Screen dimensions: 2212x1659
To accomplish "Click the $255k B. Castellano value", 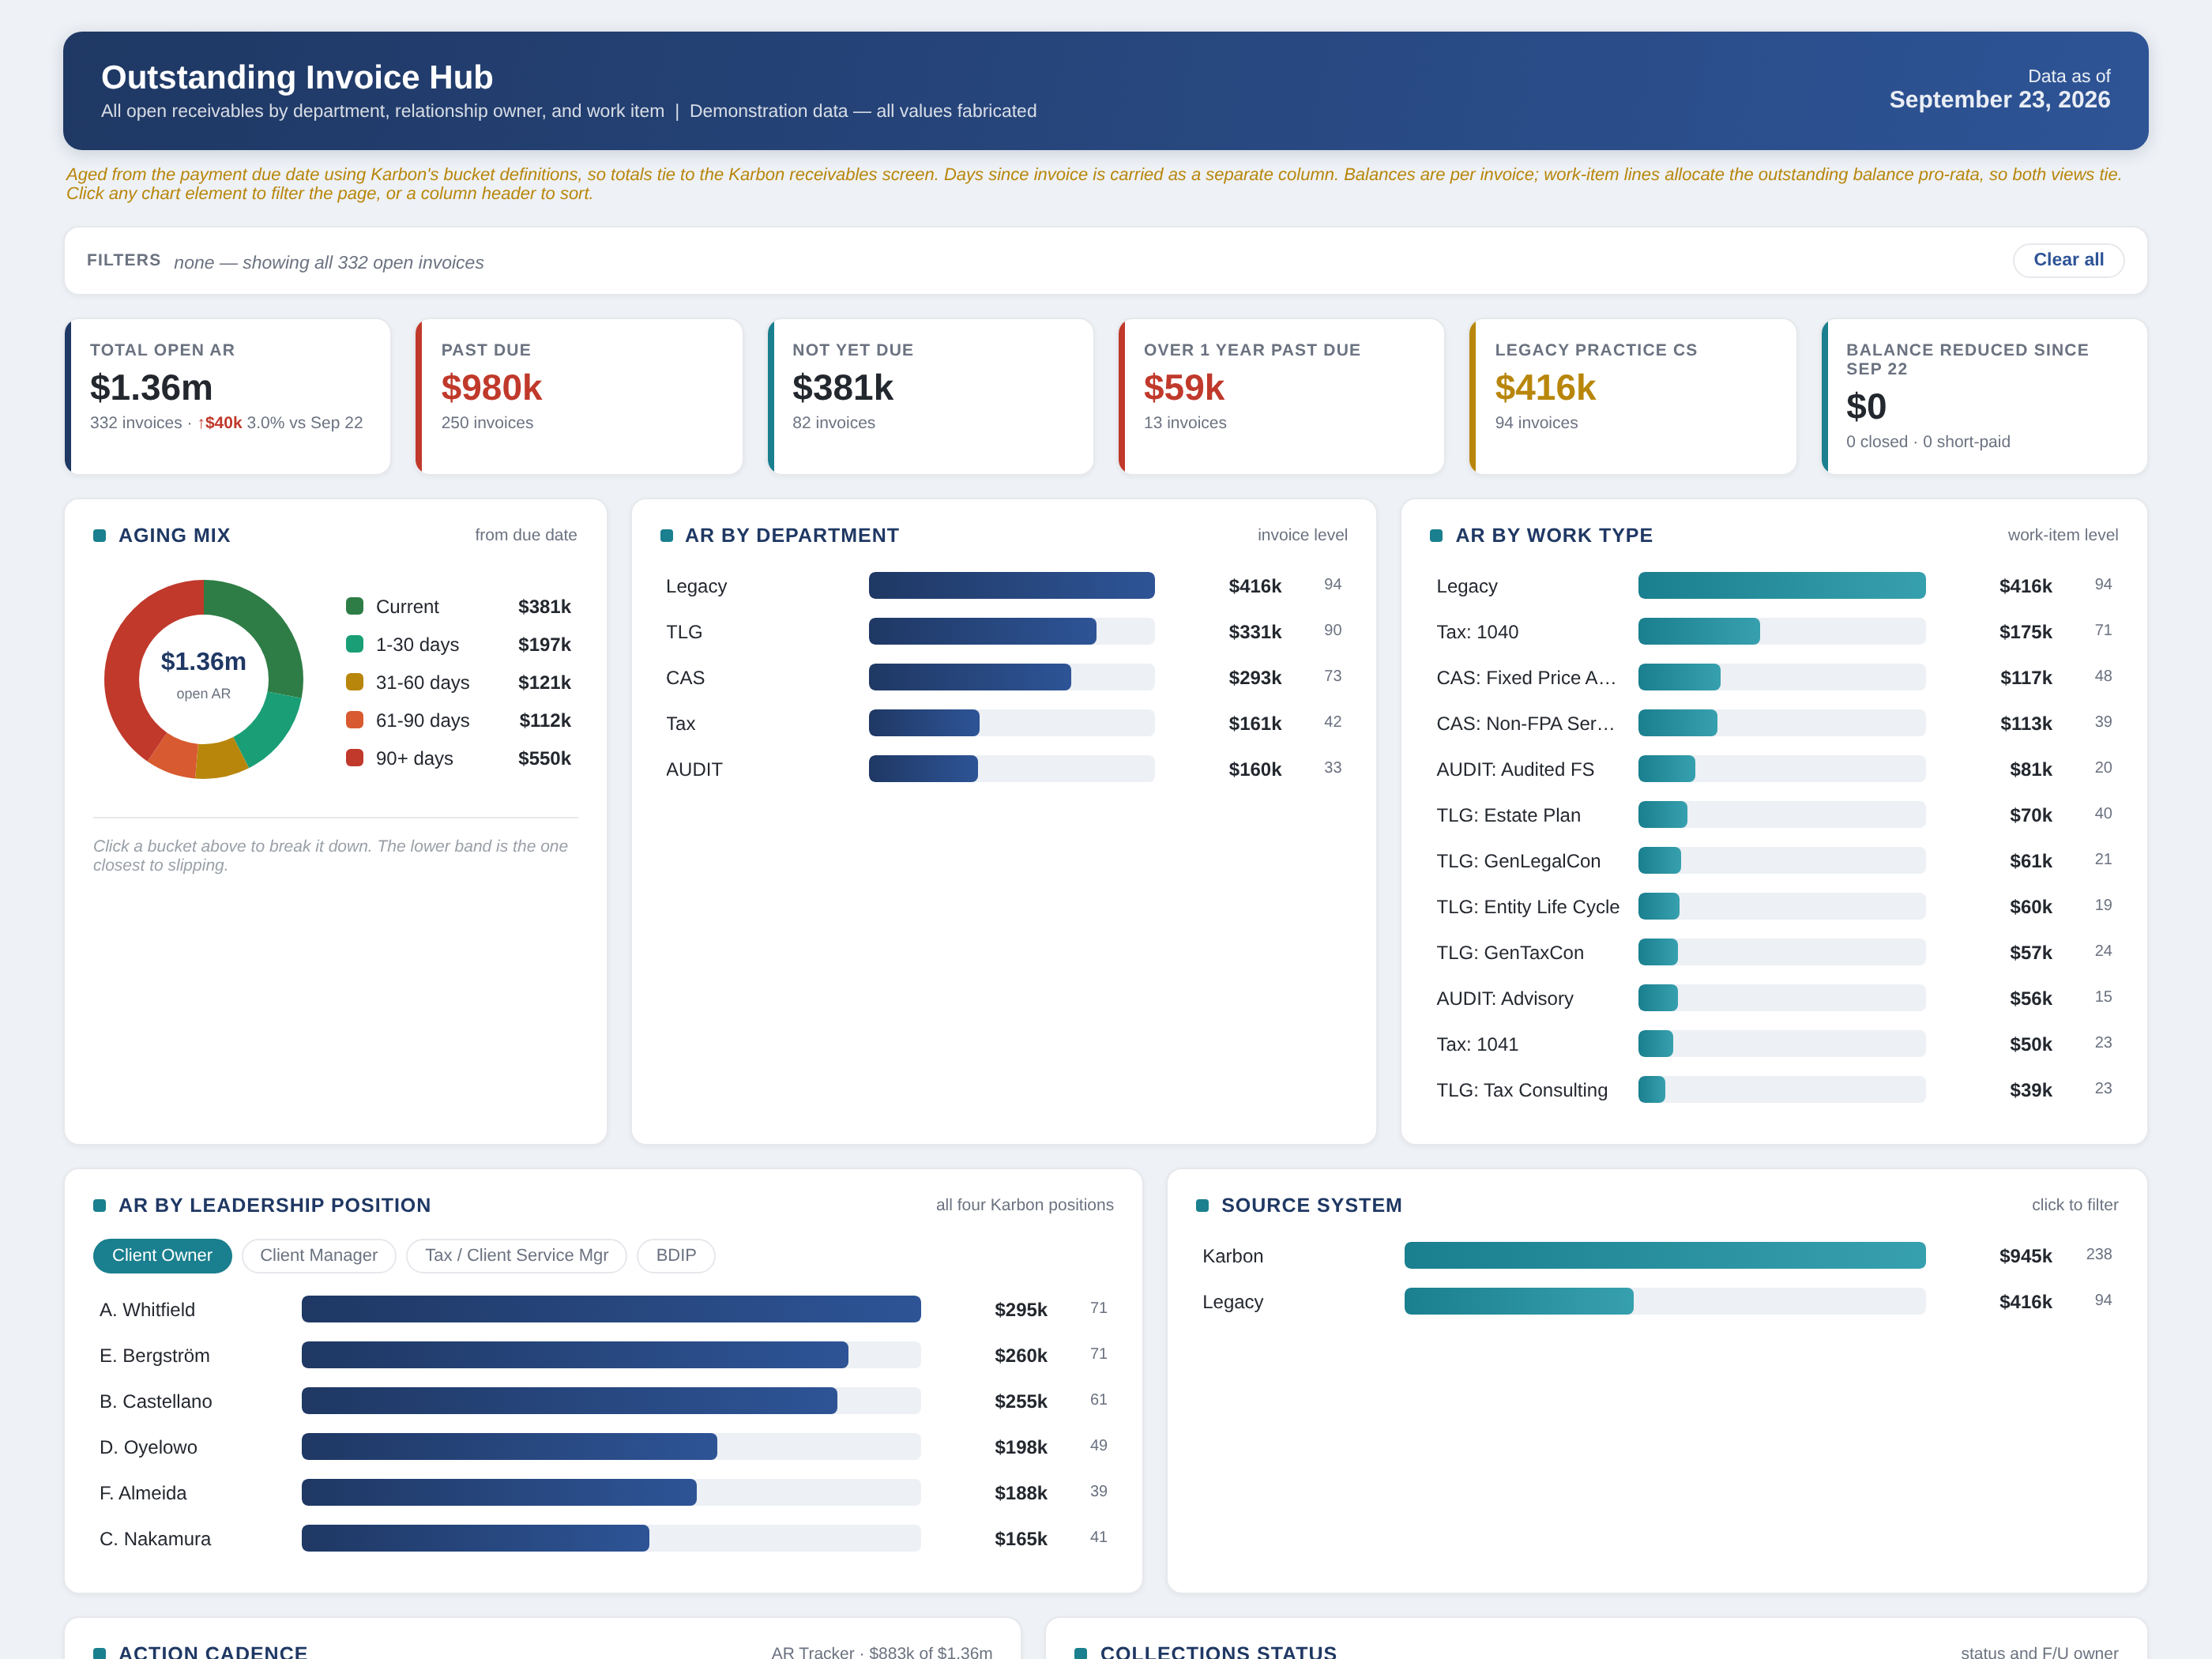I will (x=1020, y=1401).
